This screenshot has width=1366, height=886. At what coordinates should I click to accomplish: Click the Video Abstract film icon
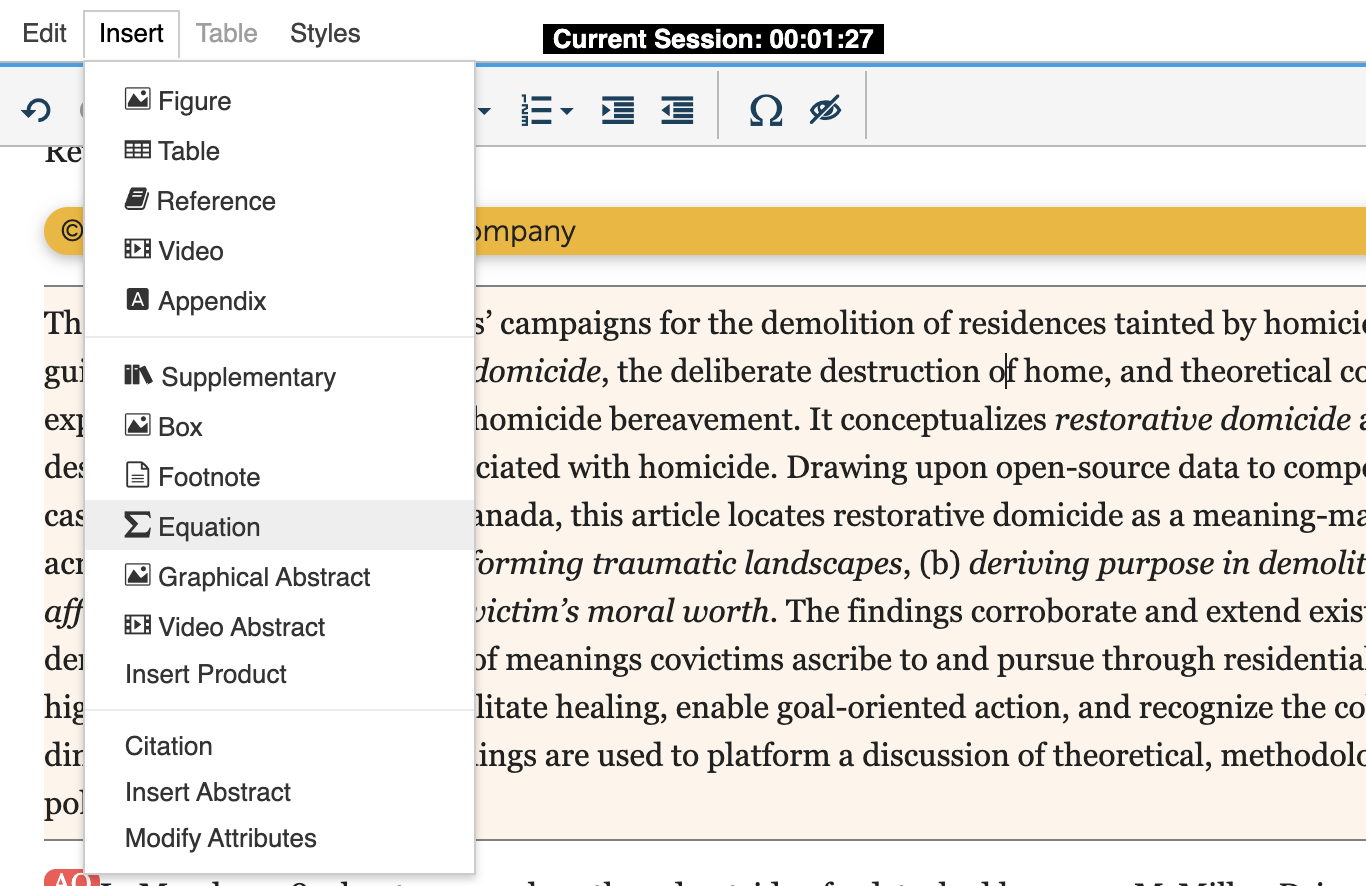pyautogui.click(x=137, y=625)
